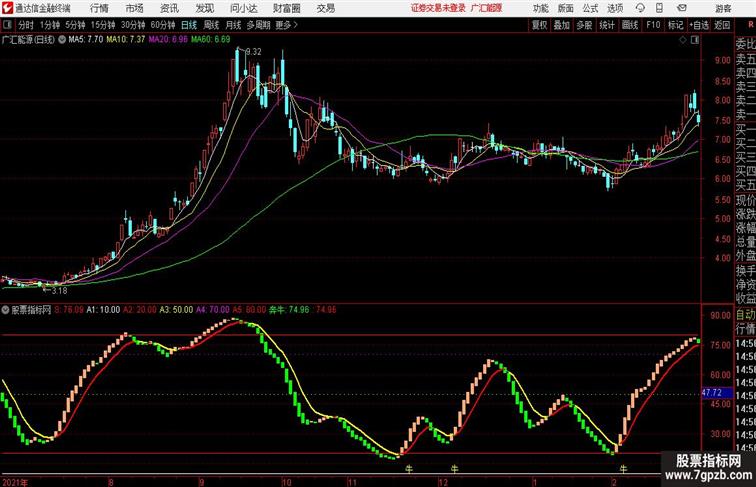Viewport: 756px width, 487px height.
Task: Click the MA10: 7.37 label
Action: click(125, 40)
